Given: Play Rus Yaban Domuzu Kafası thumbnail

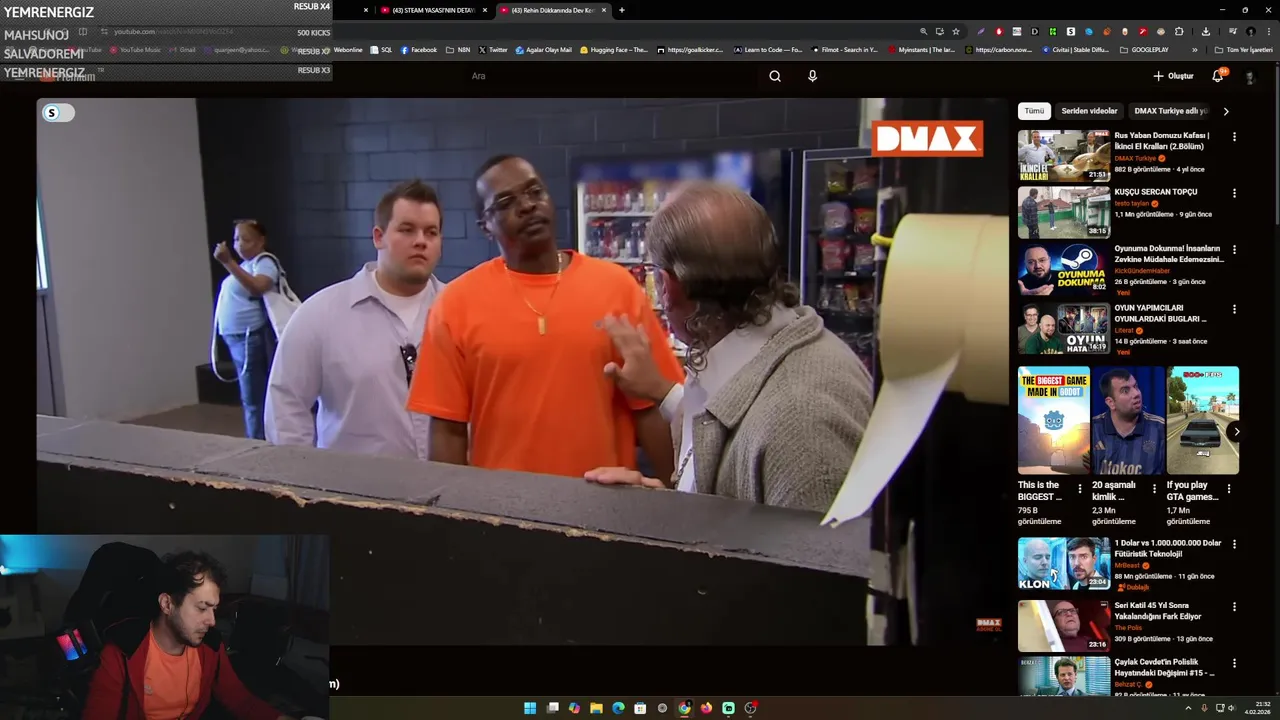Looking at the screenshot, I should [x=1064, y=155].
